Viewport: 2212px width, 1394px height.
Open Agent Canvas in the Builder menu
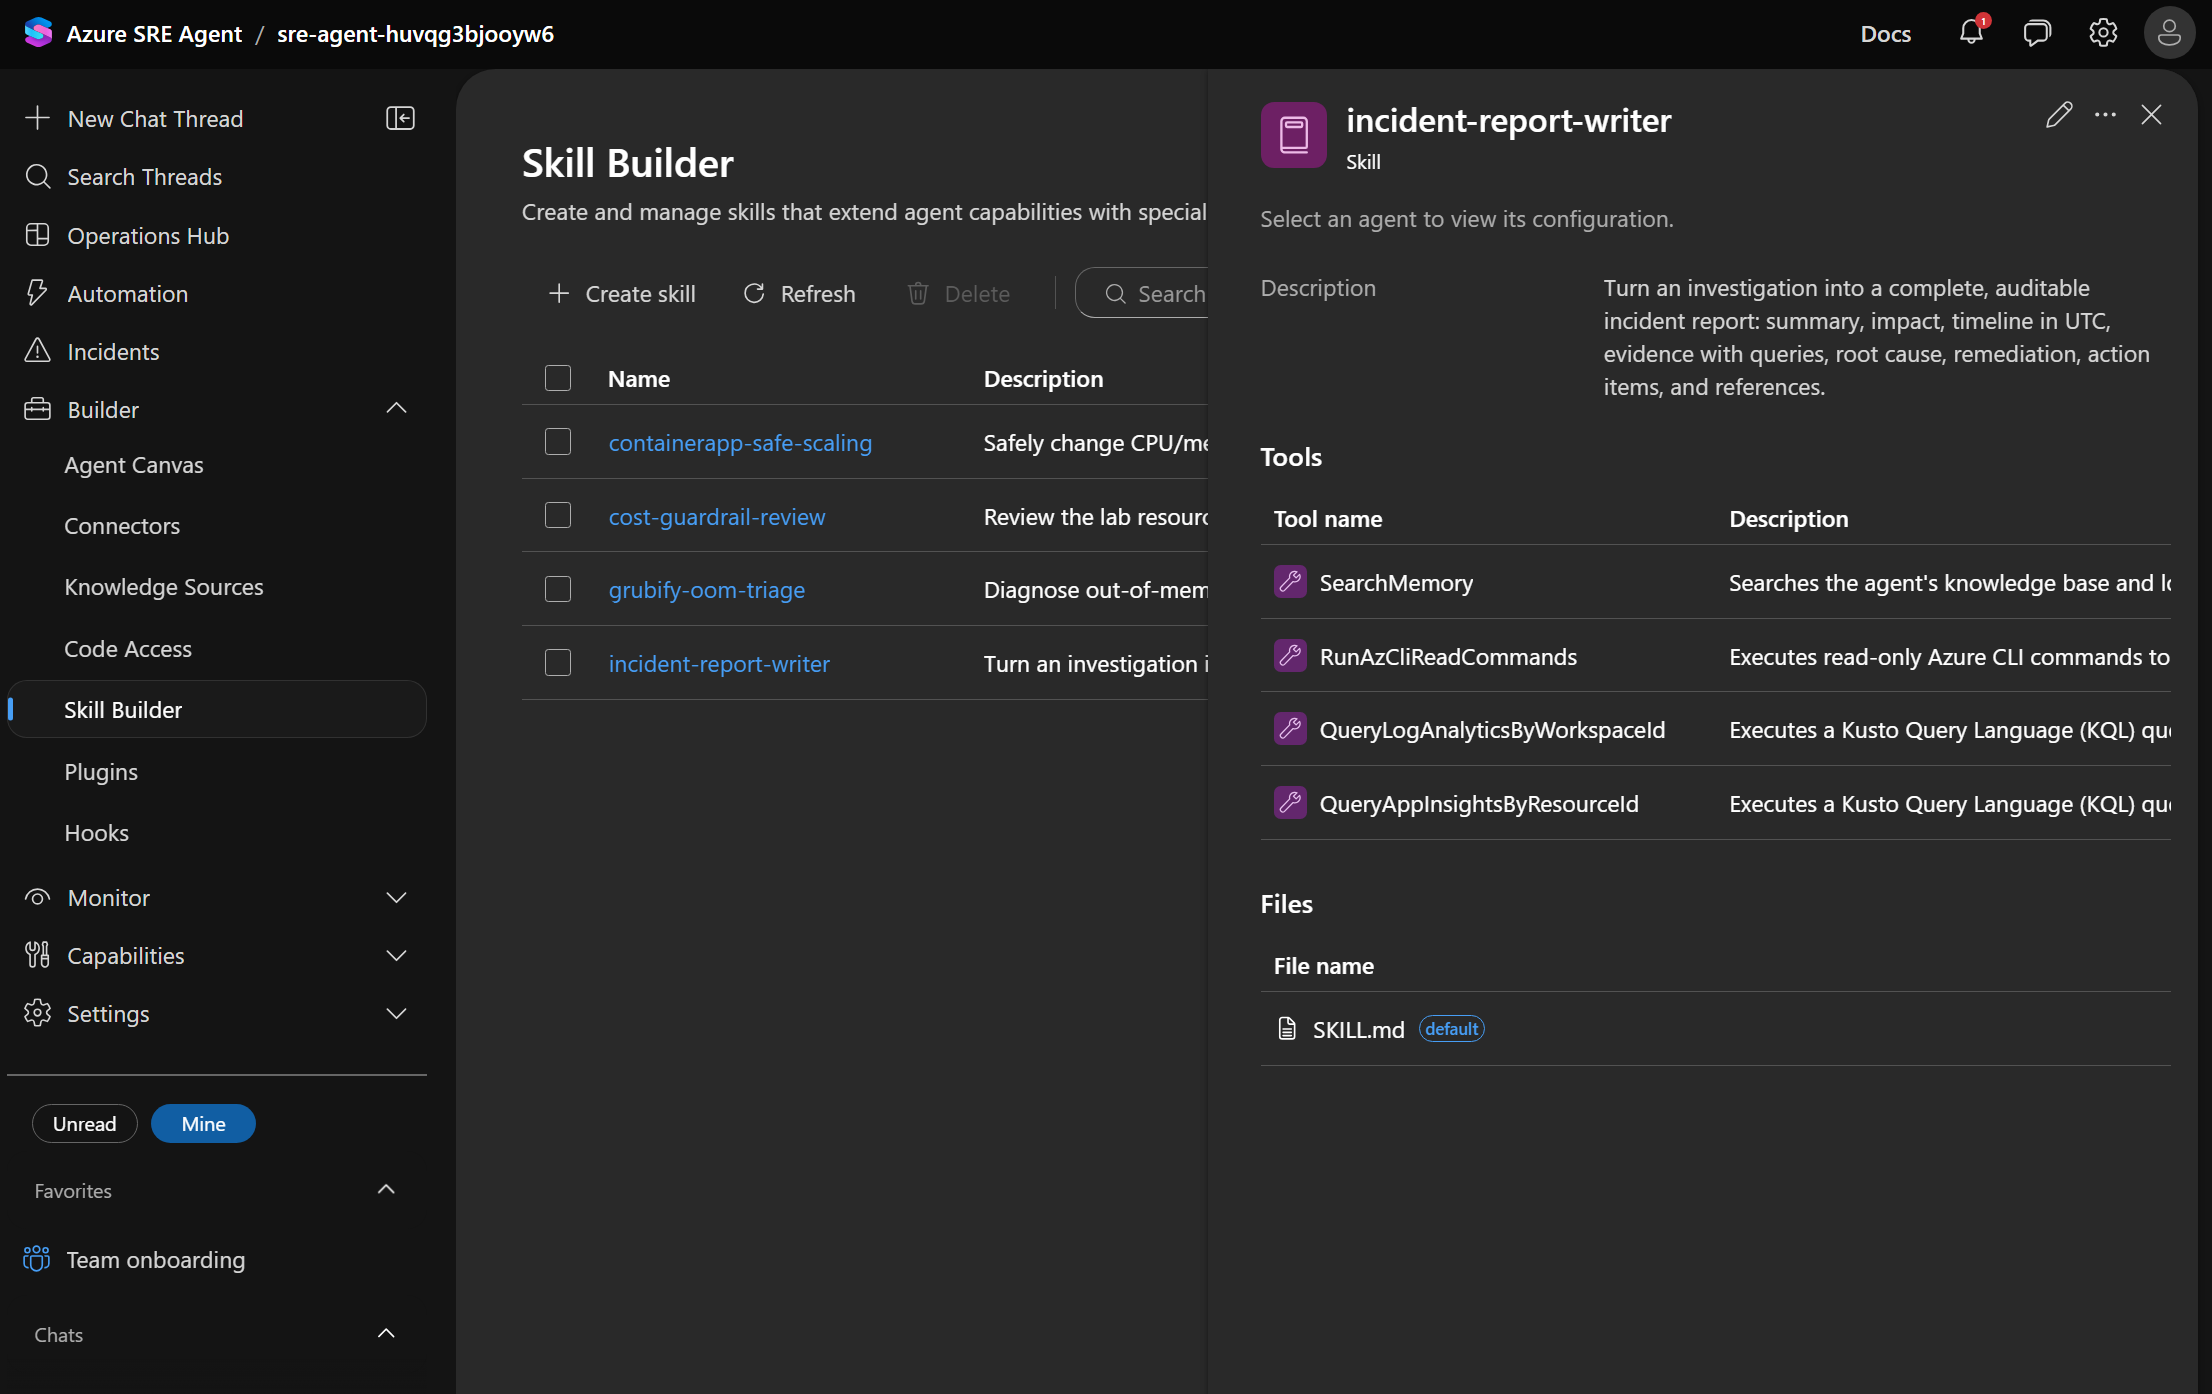pyautogui.click(x=134, y=465)
